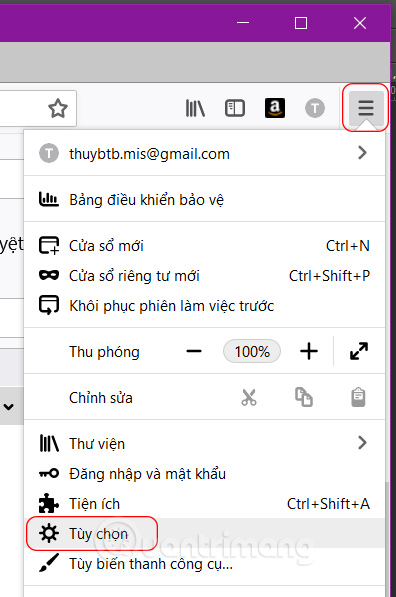Screen dimensions: 396x597
Task: Open the Library toolbar icon
Action: coord(195,108)
